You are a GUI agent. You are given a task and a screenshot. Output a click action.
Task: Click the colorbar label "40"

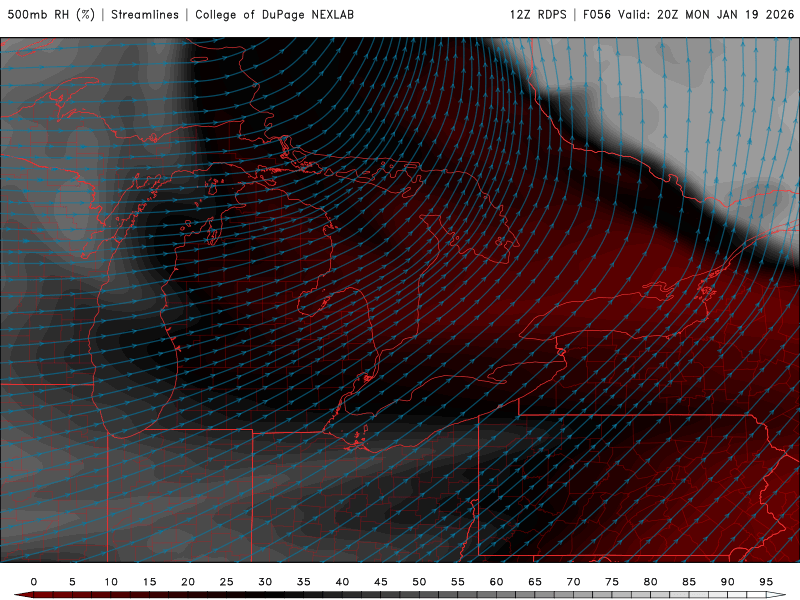pyautogui.click(x=342, y=582)
